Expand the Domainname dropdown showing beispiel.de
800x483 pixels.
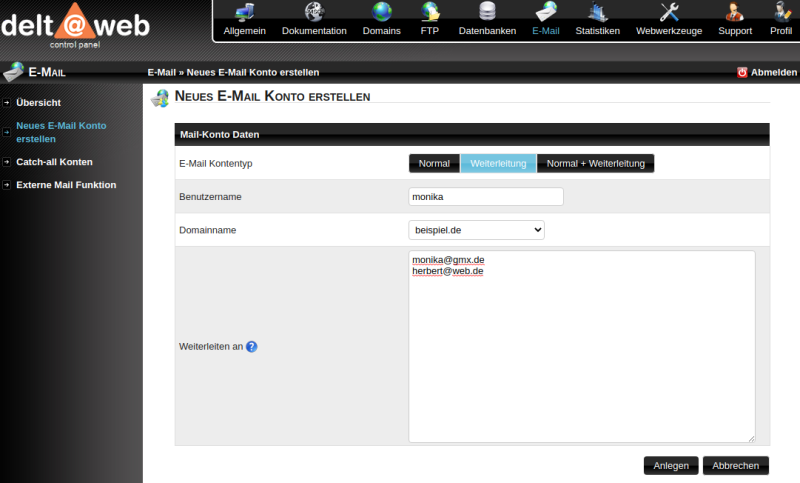477,230
